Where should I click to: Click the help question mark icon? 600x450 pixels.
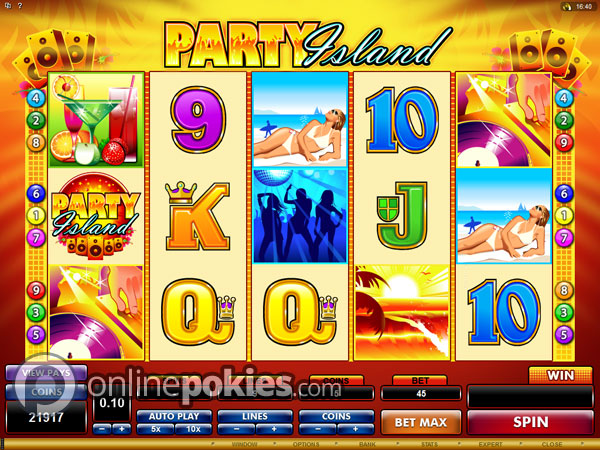coord(20,6)
